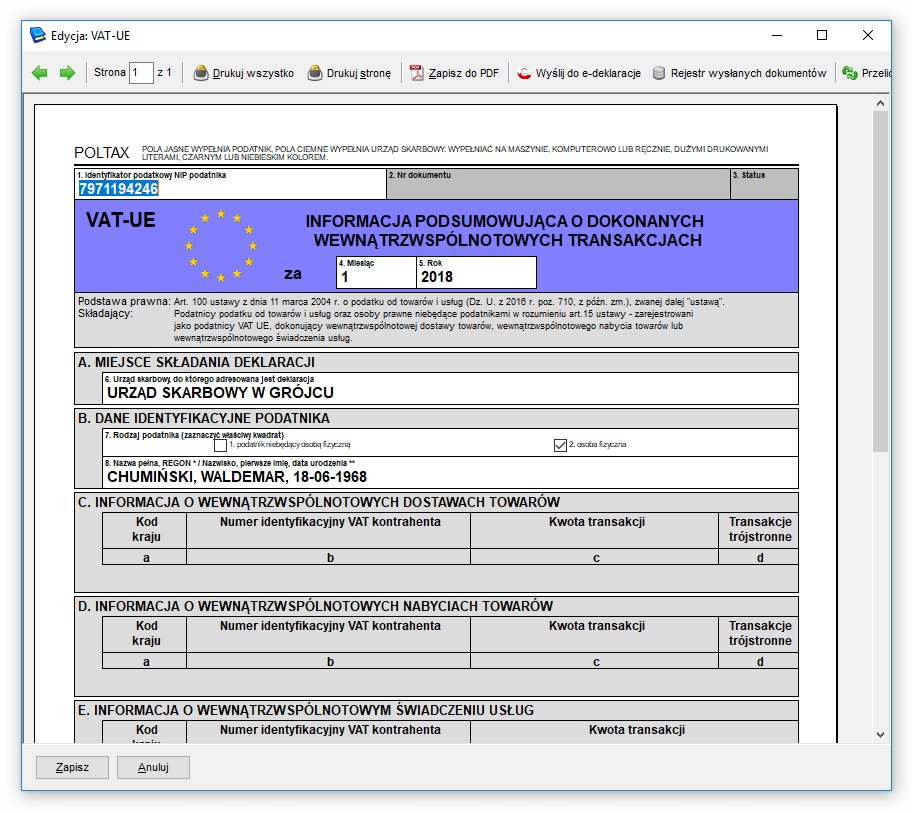Screen dimensions: 912x813
Task: Click the Przelicz icon in toolbar
Action: [850, 73]
